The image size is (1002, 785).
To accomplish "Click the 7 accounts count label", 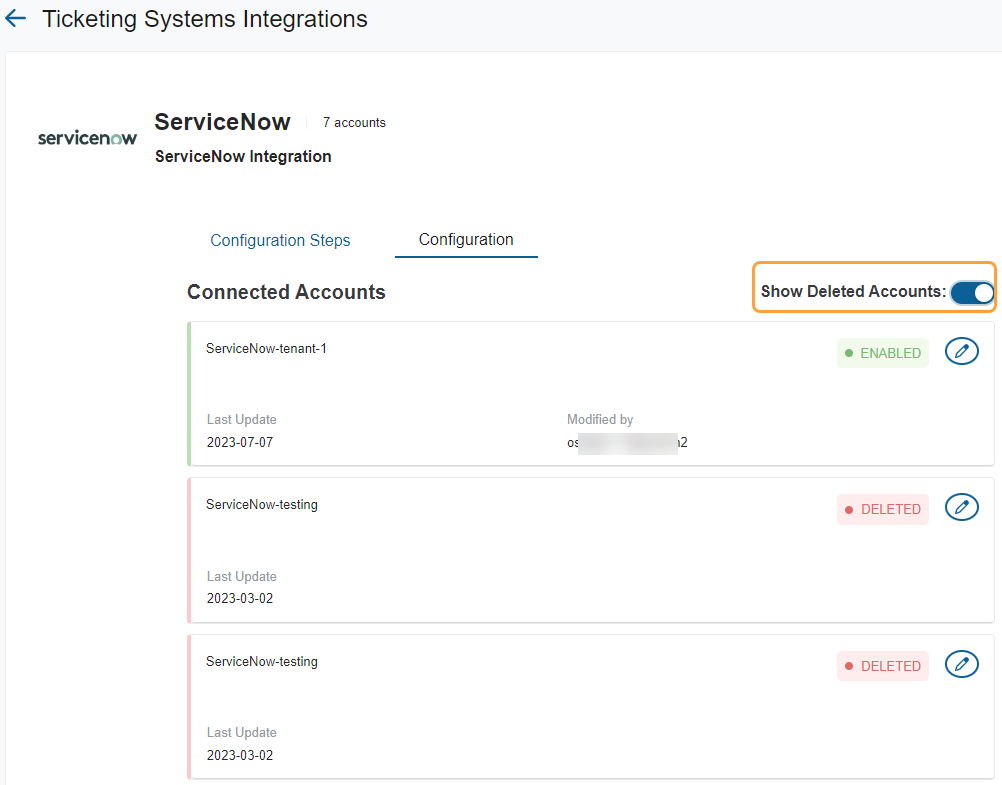I will tap(354, 123).
